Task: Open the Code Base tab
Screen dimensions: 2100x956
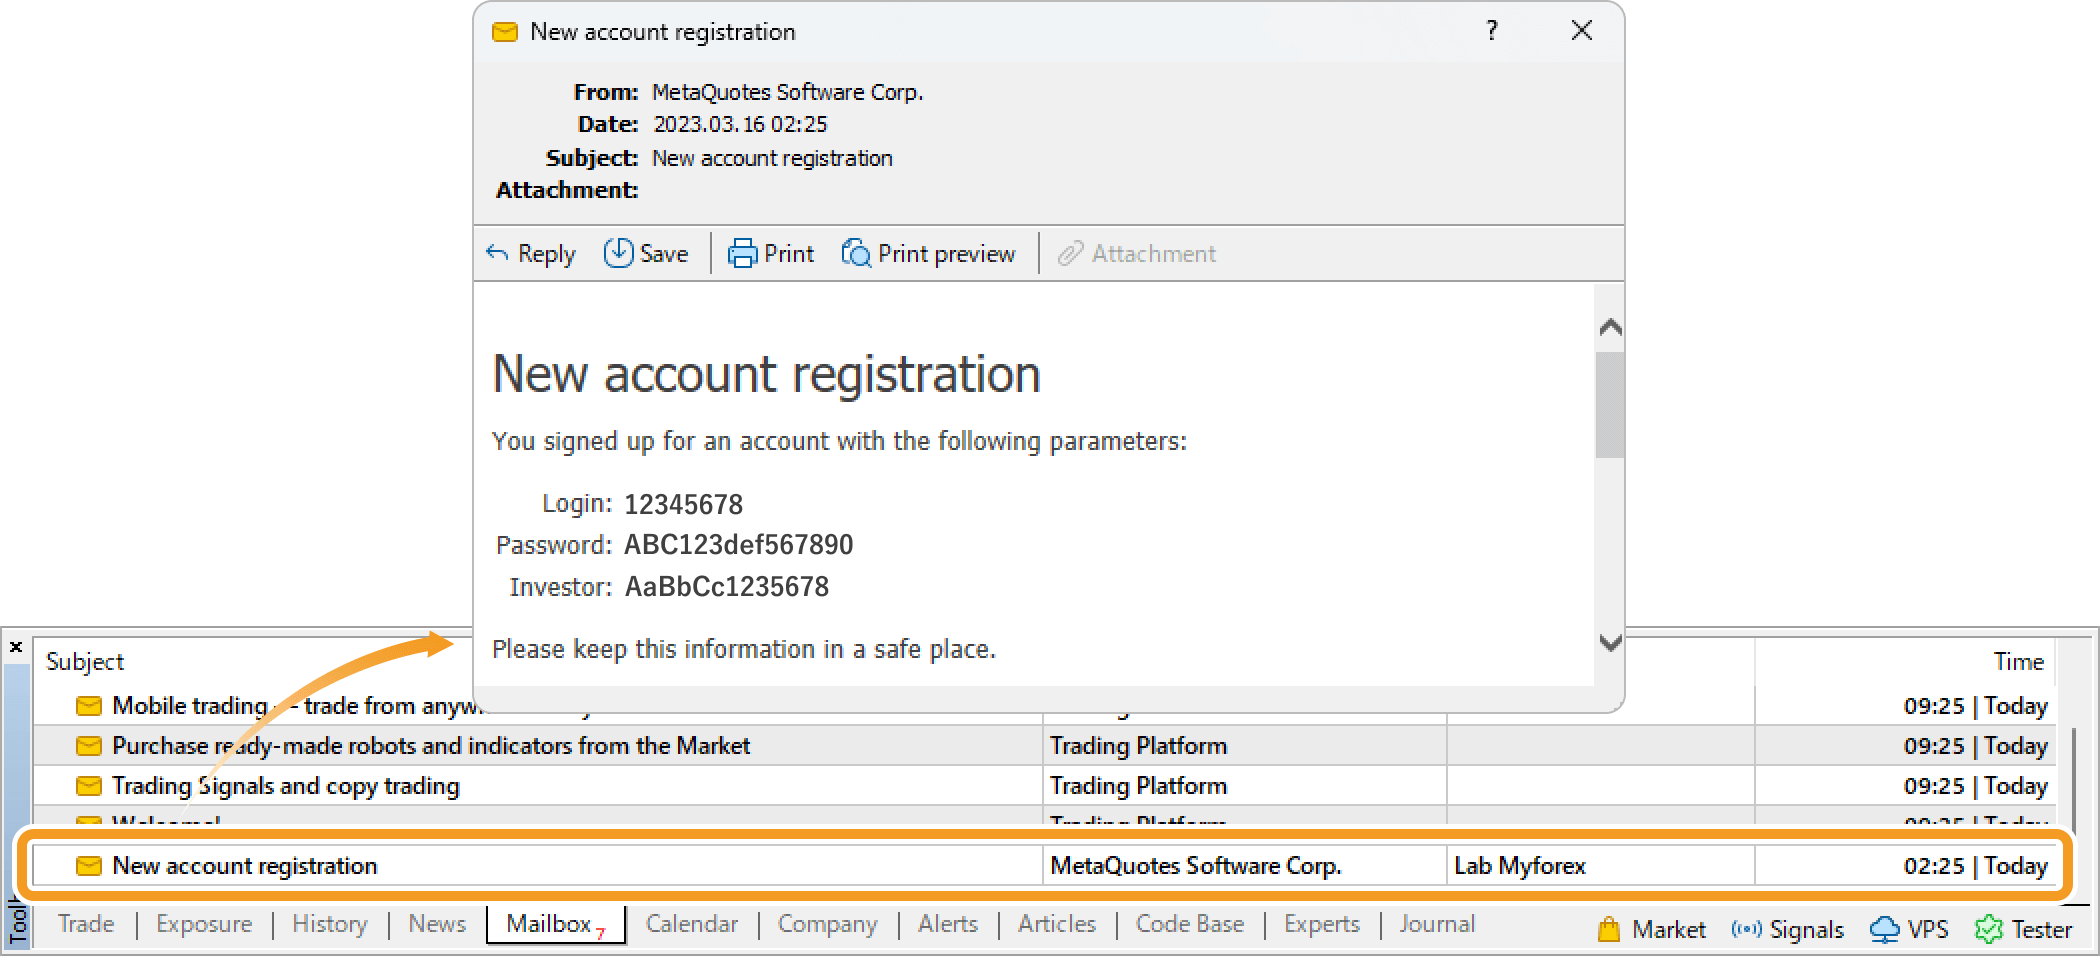Action: [1190, 924]
